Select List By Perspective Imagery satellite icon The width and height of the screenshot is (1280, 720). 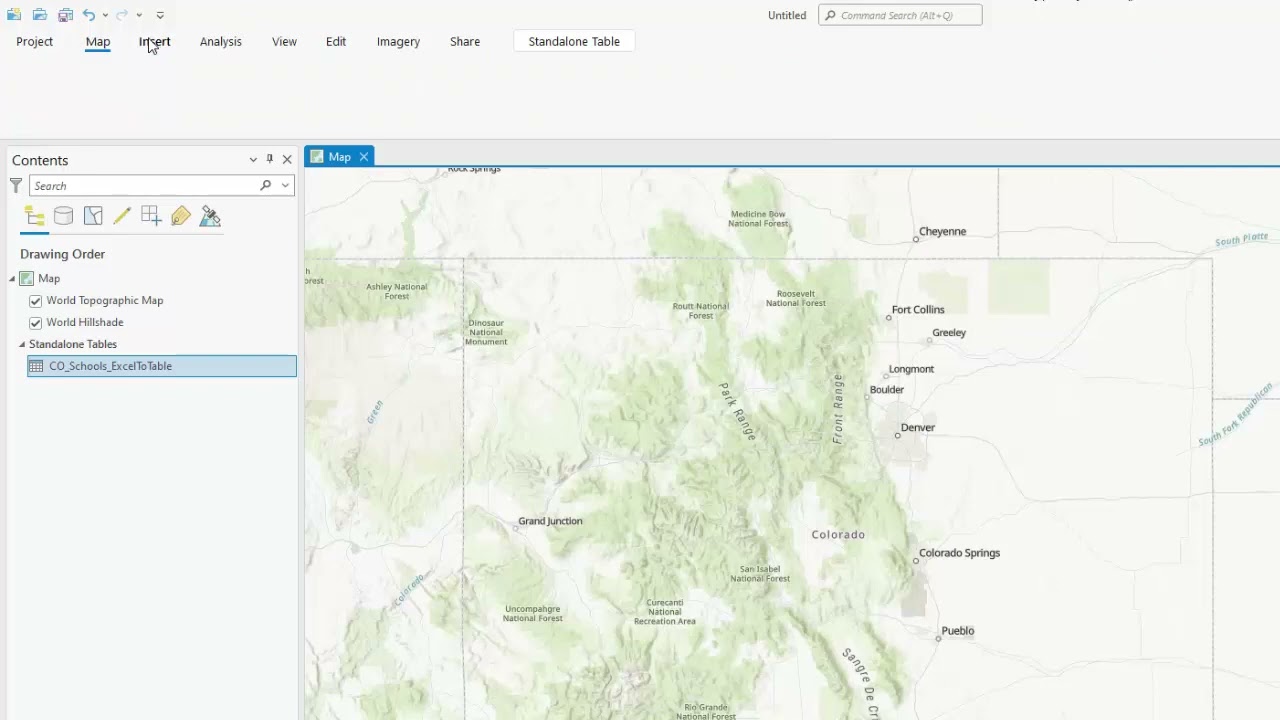tap(210, 216)
